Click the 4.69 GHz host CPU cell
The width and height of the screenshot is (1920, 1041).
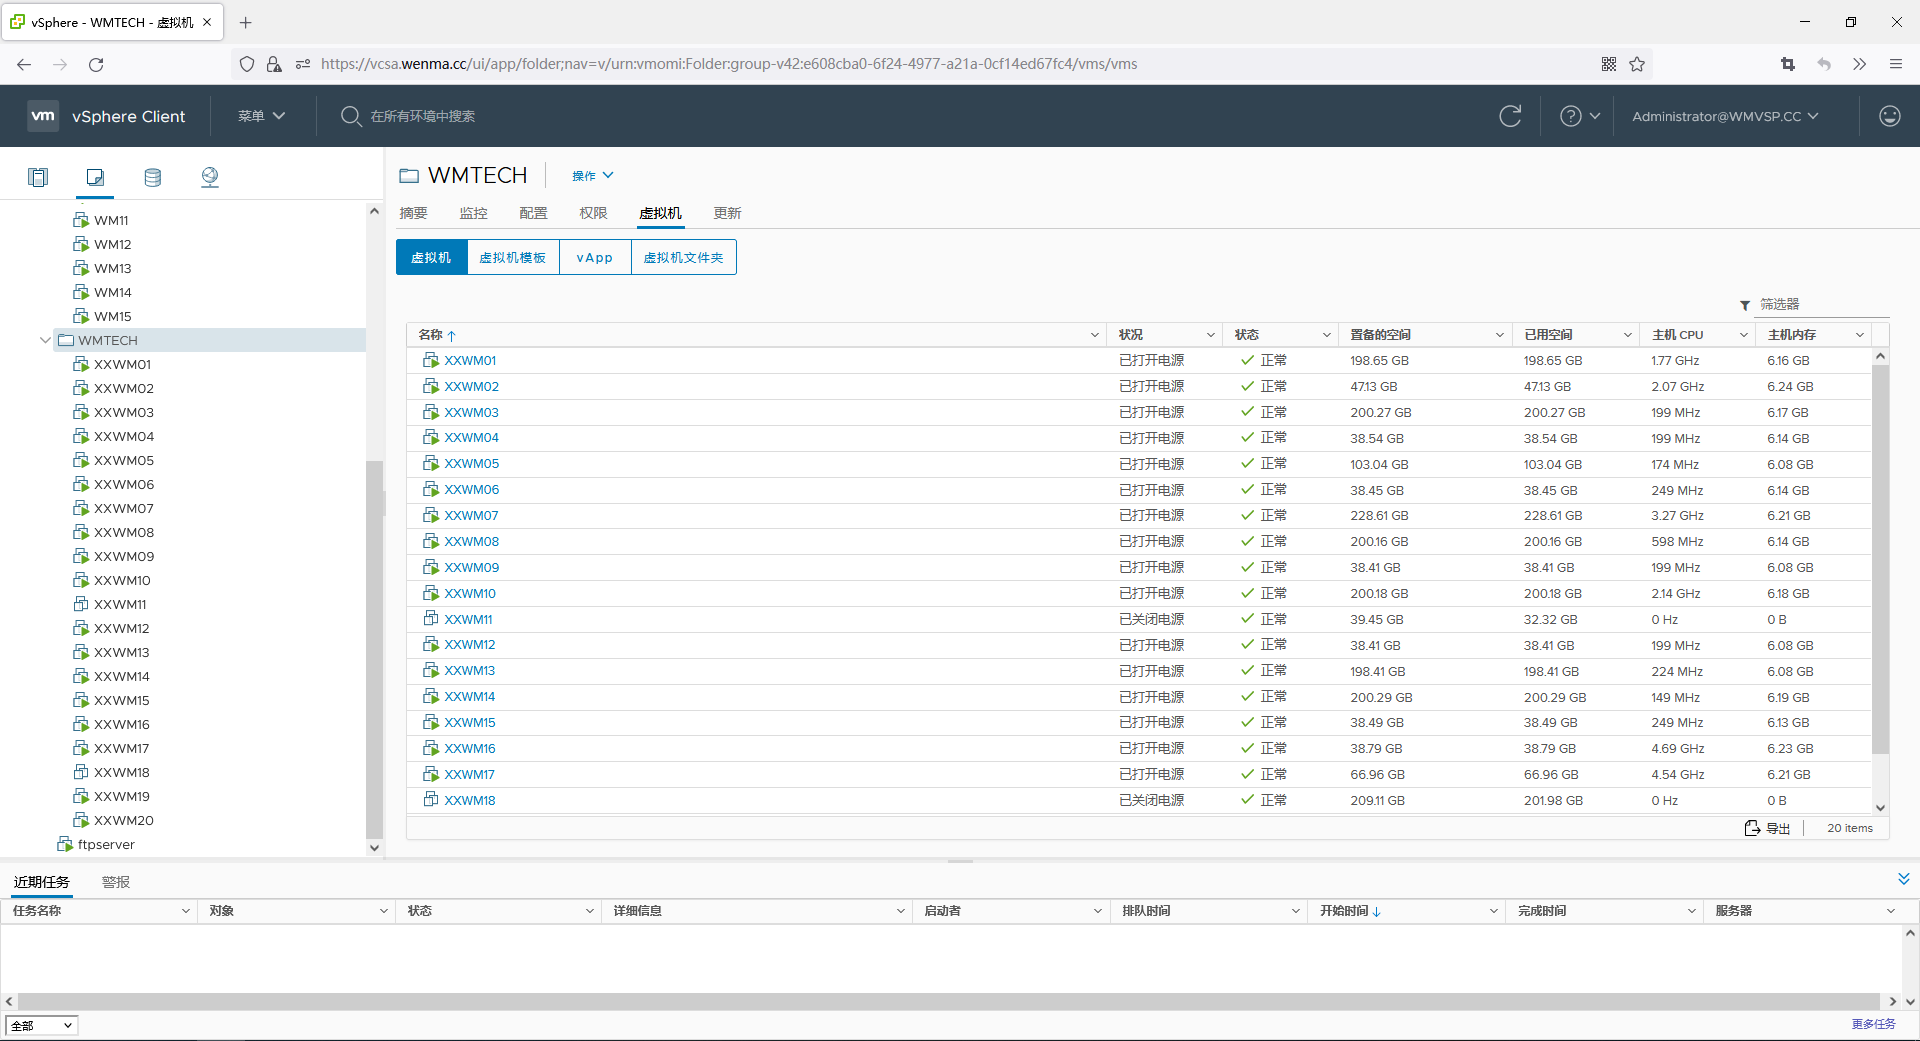(1677, 748)
